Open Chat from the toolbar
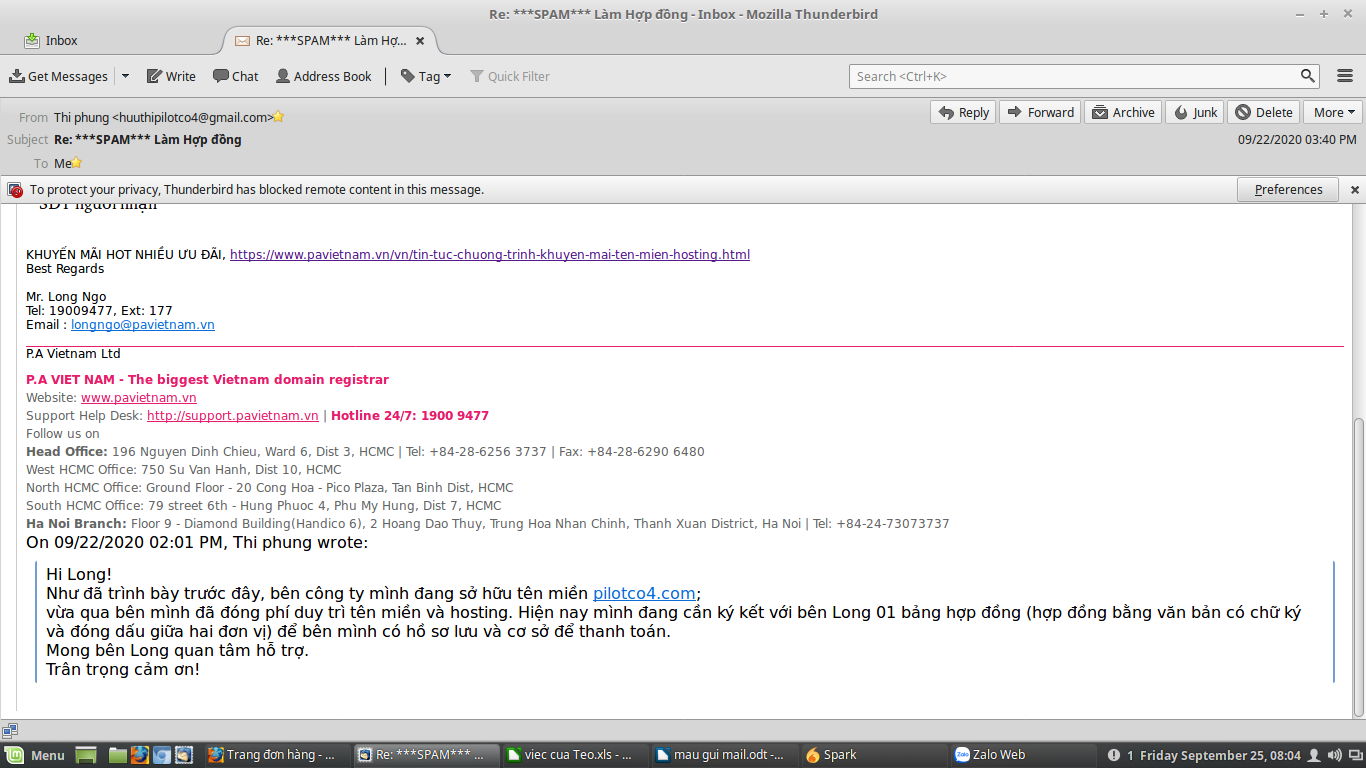This screenshot has height=768, width=1366. coord(236,76)
